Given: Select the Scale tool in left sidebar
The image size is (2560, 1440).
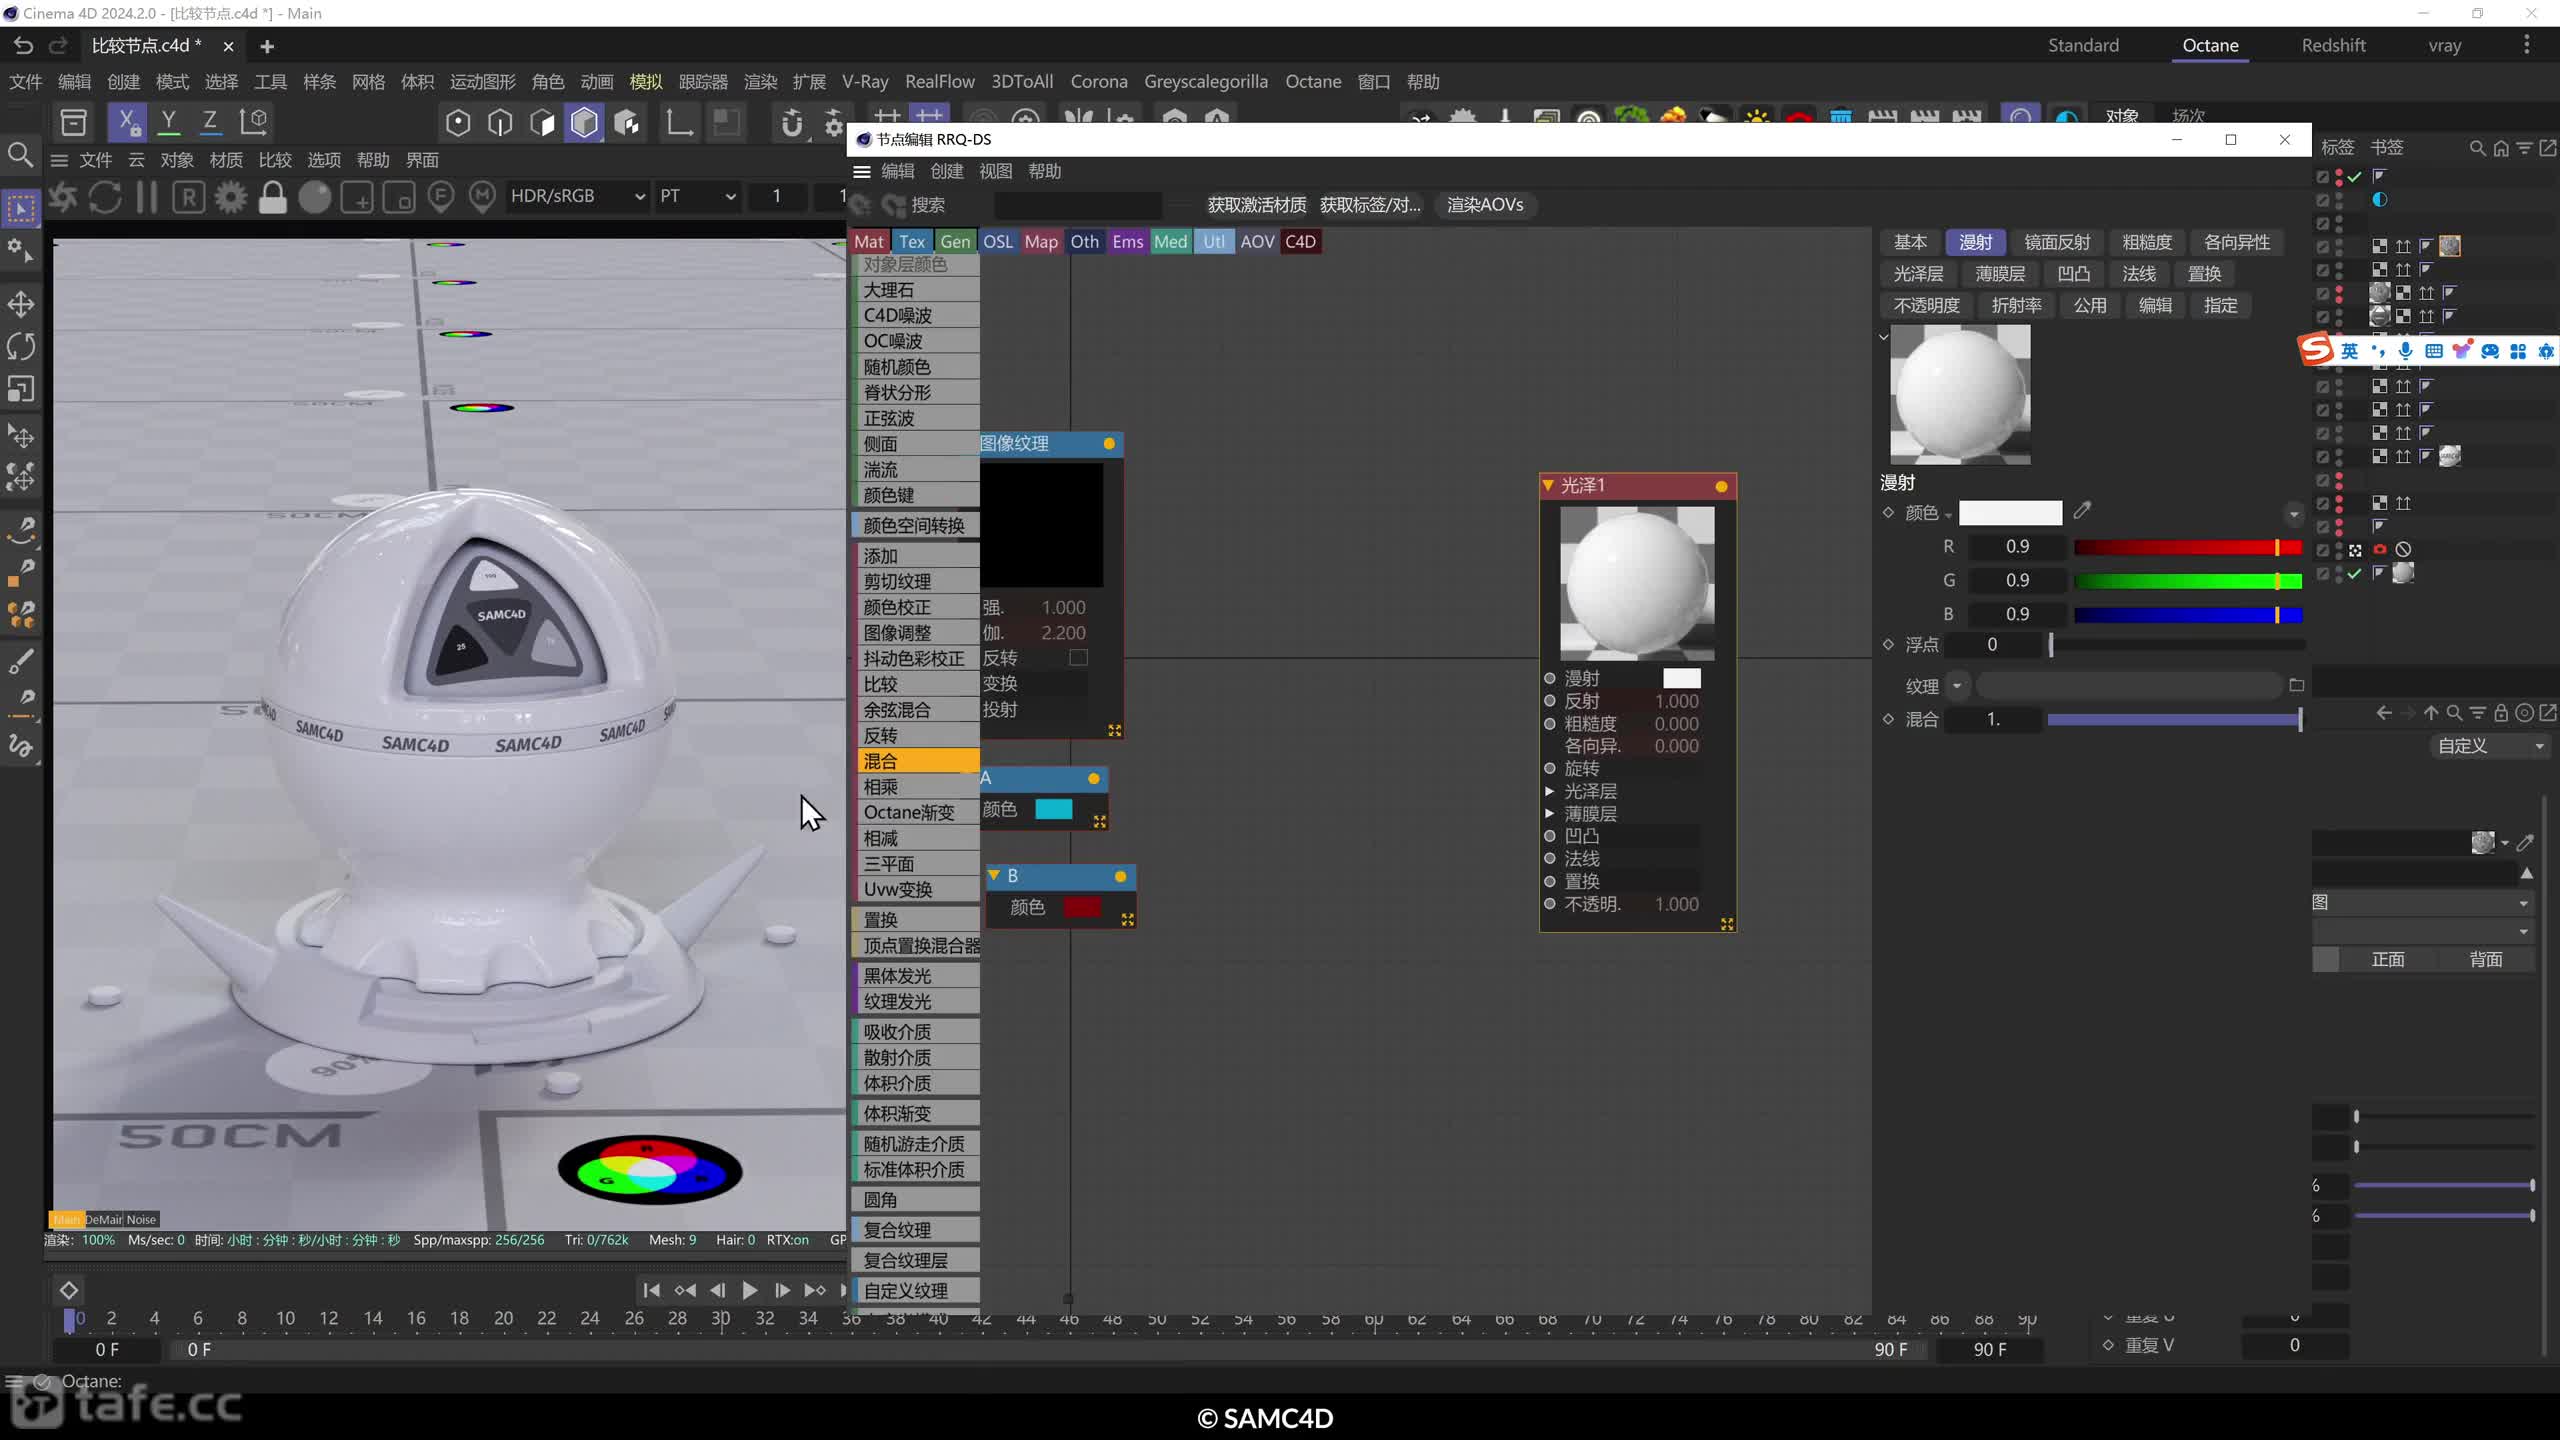Looking at the screenshot, I should point(21,389).
